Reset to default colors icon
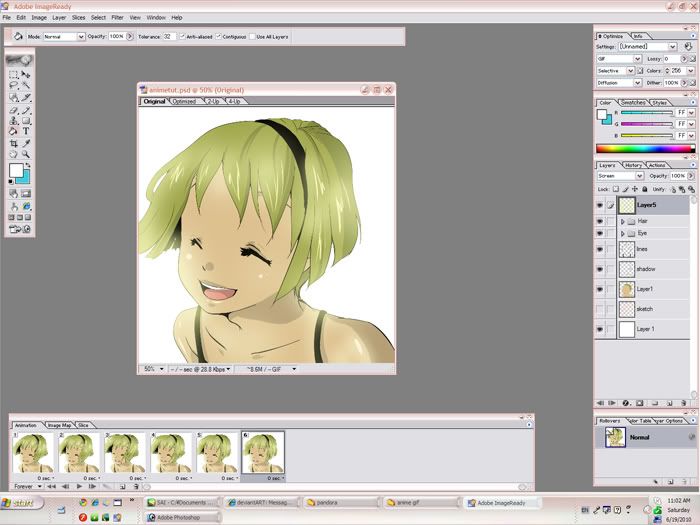 [11, 182]
